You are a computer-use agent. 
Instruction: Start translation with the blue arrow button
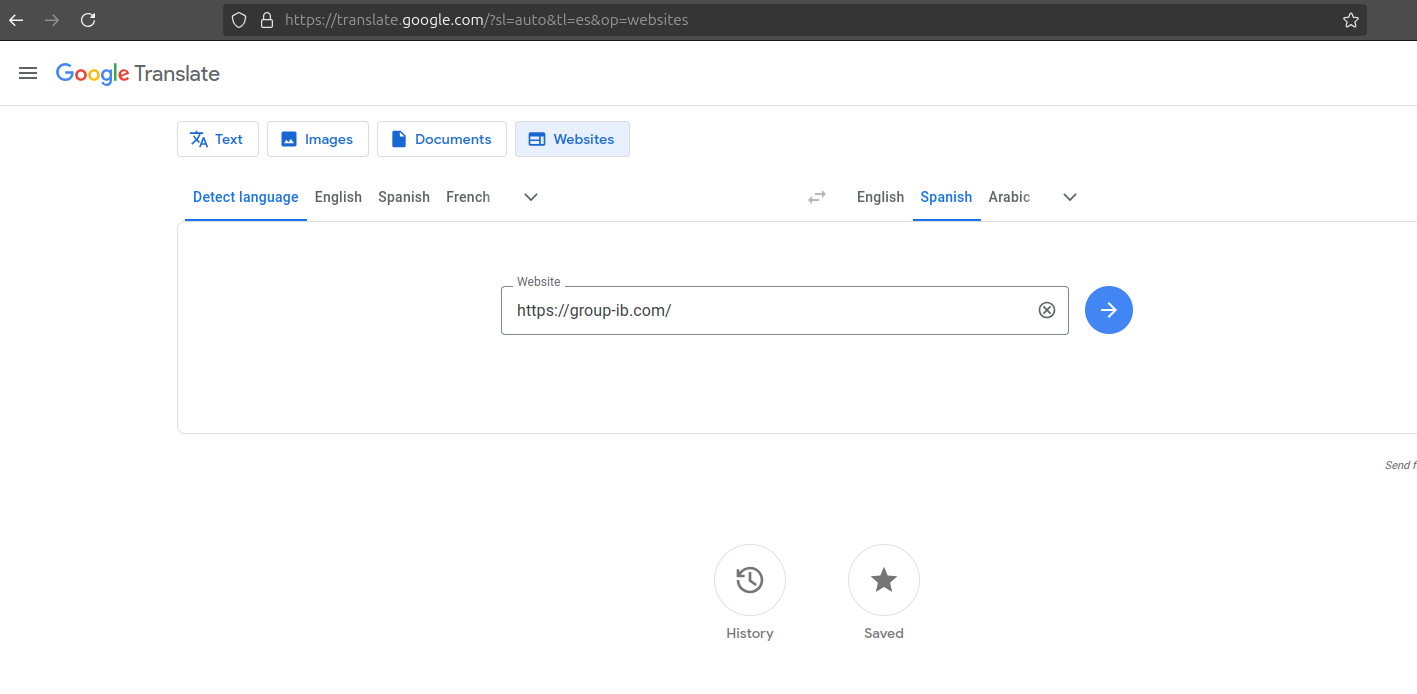click(1108, 310)
